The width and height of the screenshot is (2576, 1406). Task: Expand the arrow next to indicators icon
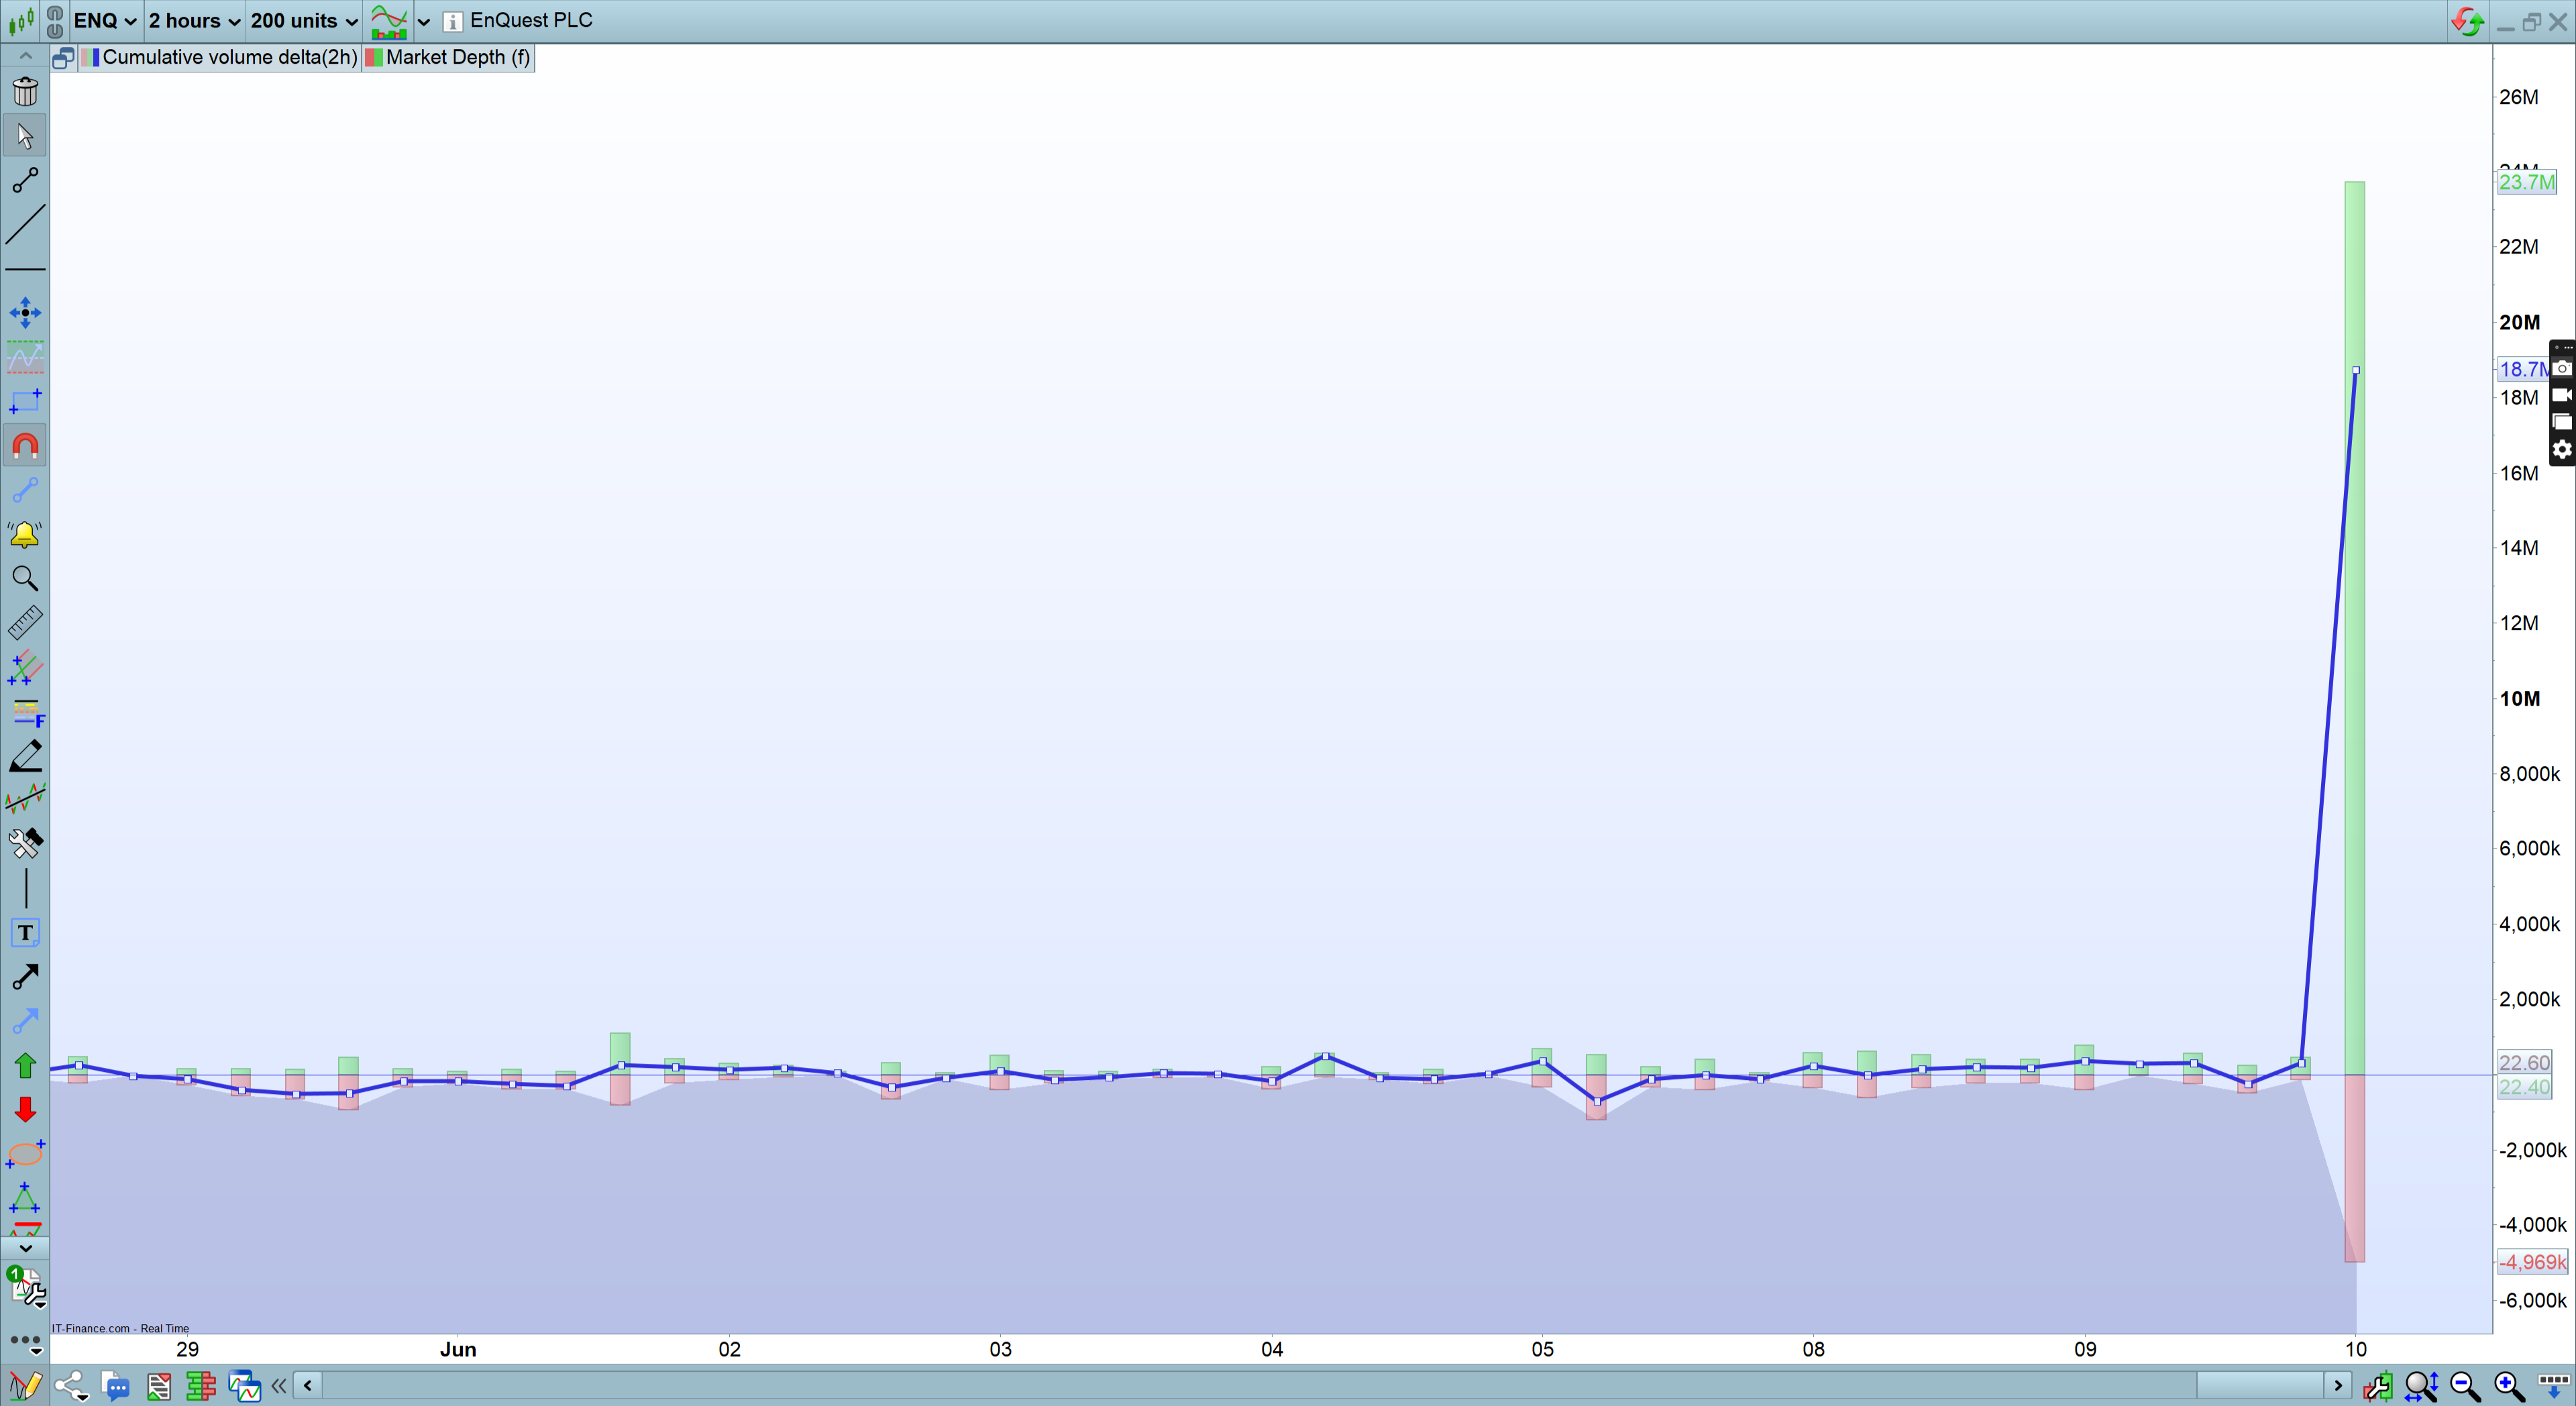424,21
